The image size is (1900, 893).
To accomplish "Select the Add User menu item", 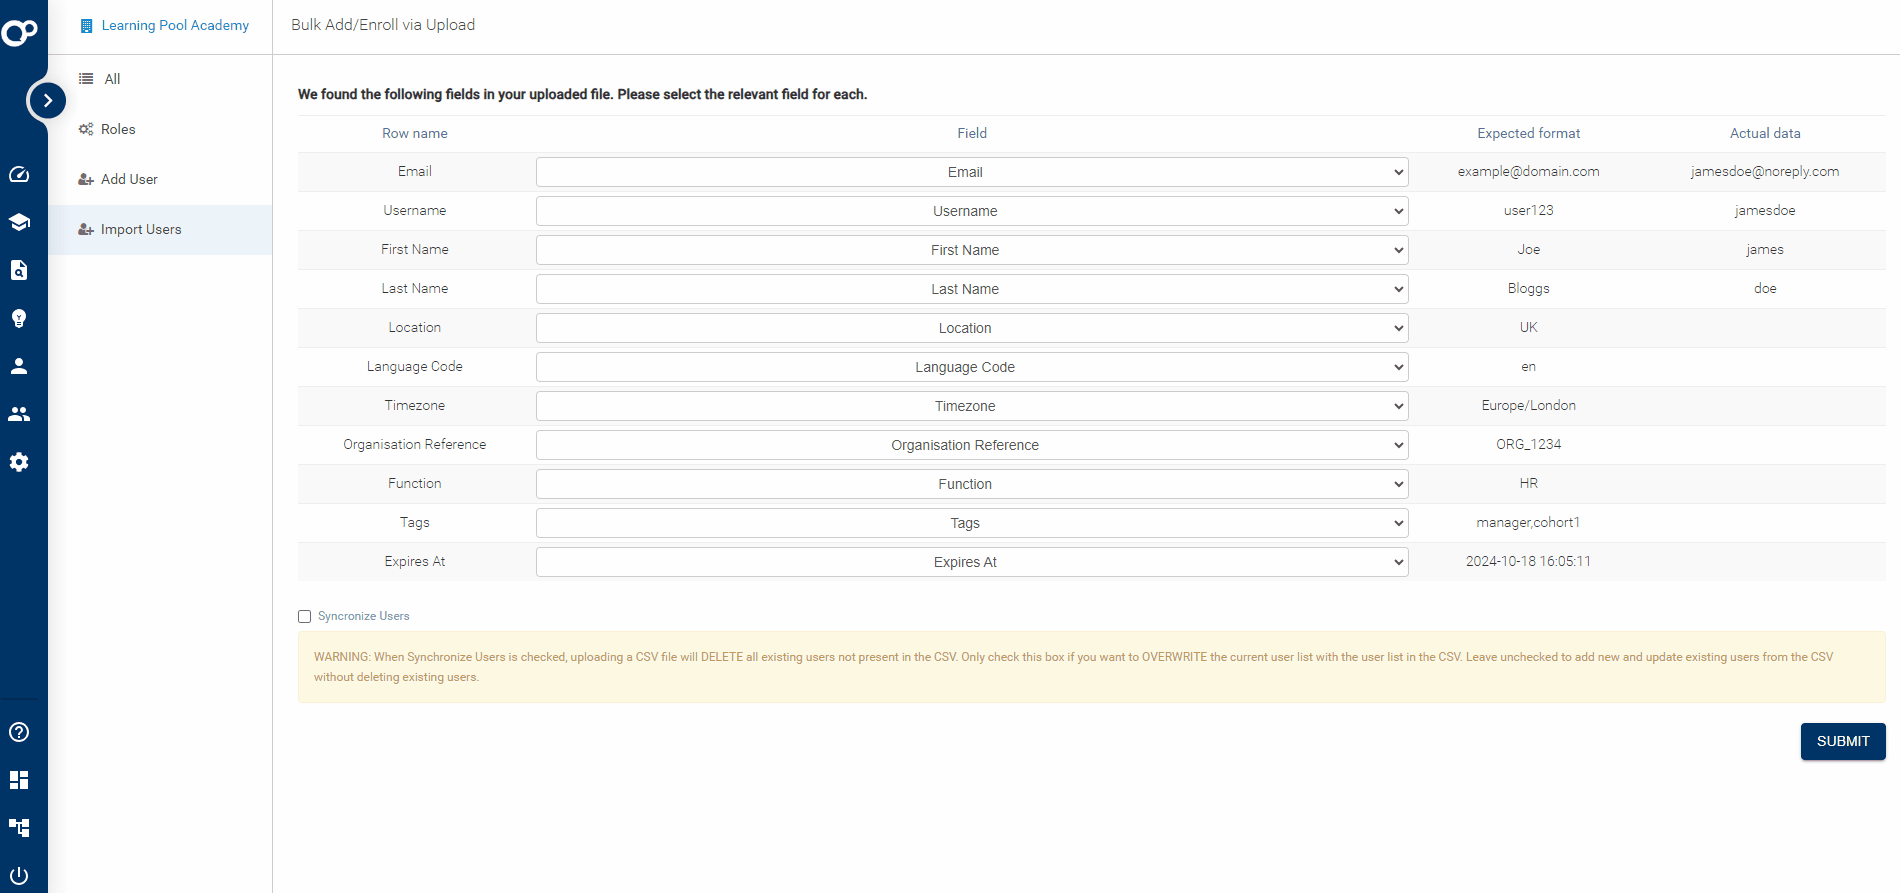I will tap(129, 179).
